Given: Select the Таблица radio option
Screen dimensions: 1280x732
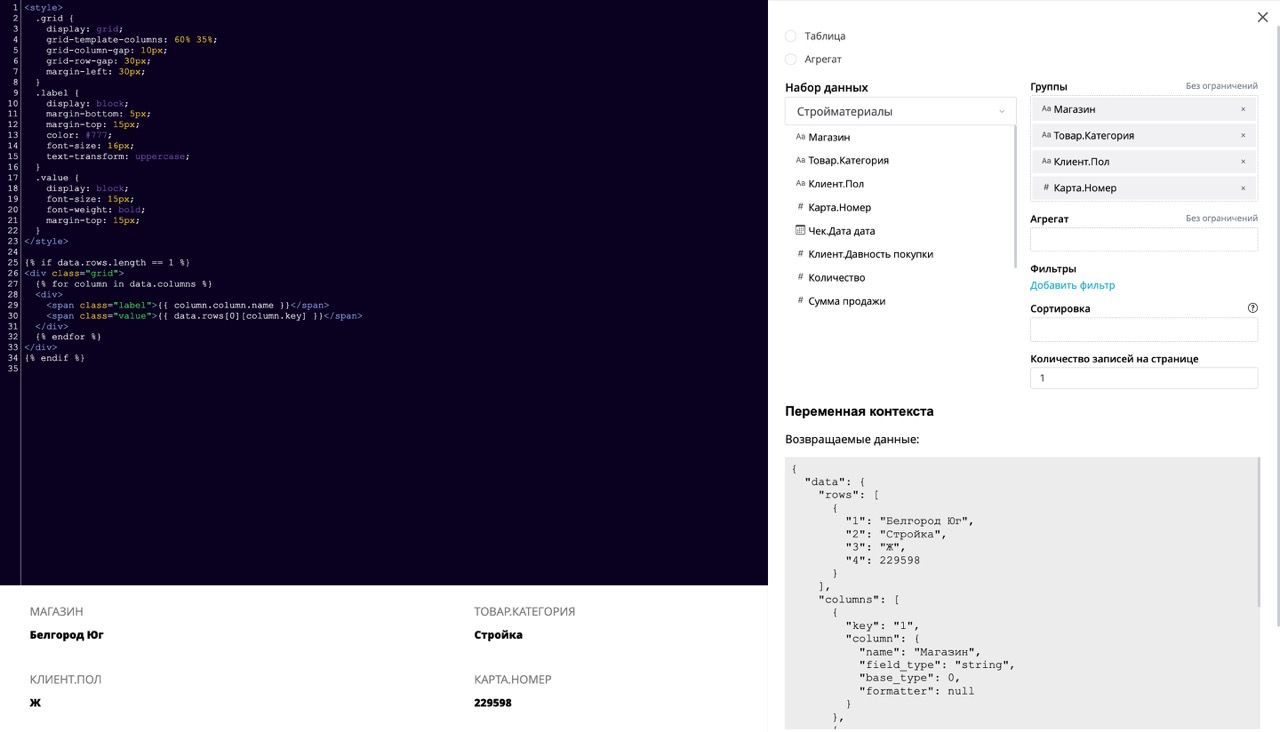Looking at the screenshot, I should click(791, 36).
